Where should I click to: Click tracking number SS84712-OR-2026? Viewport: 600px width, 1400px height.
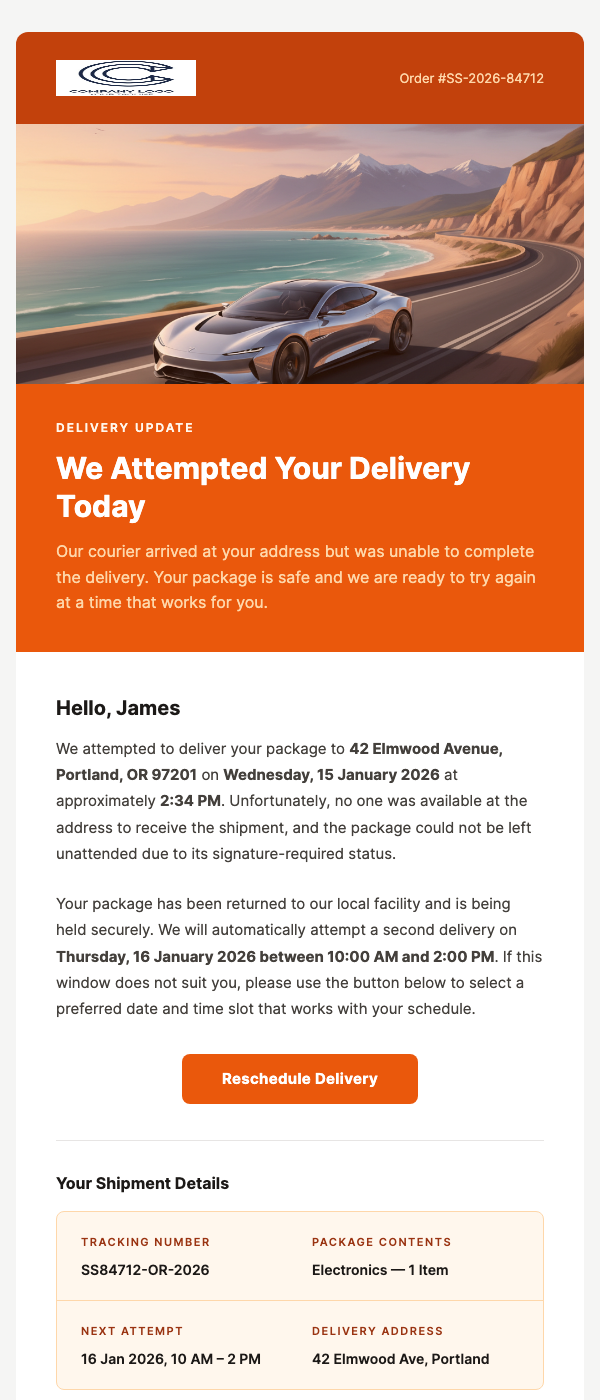pyautogui.click(x=145, y=1269)
